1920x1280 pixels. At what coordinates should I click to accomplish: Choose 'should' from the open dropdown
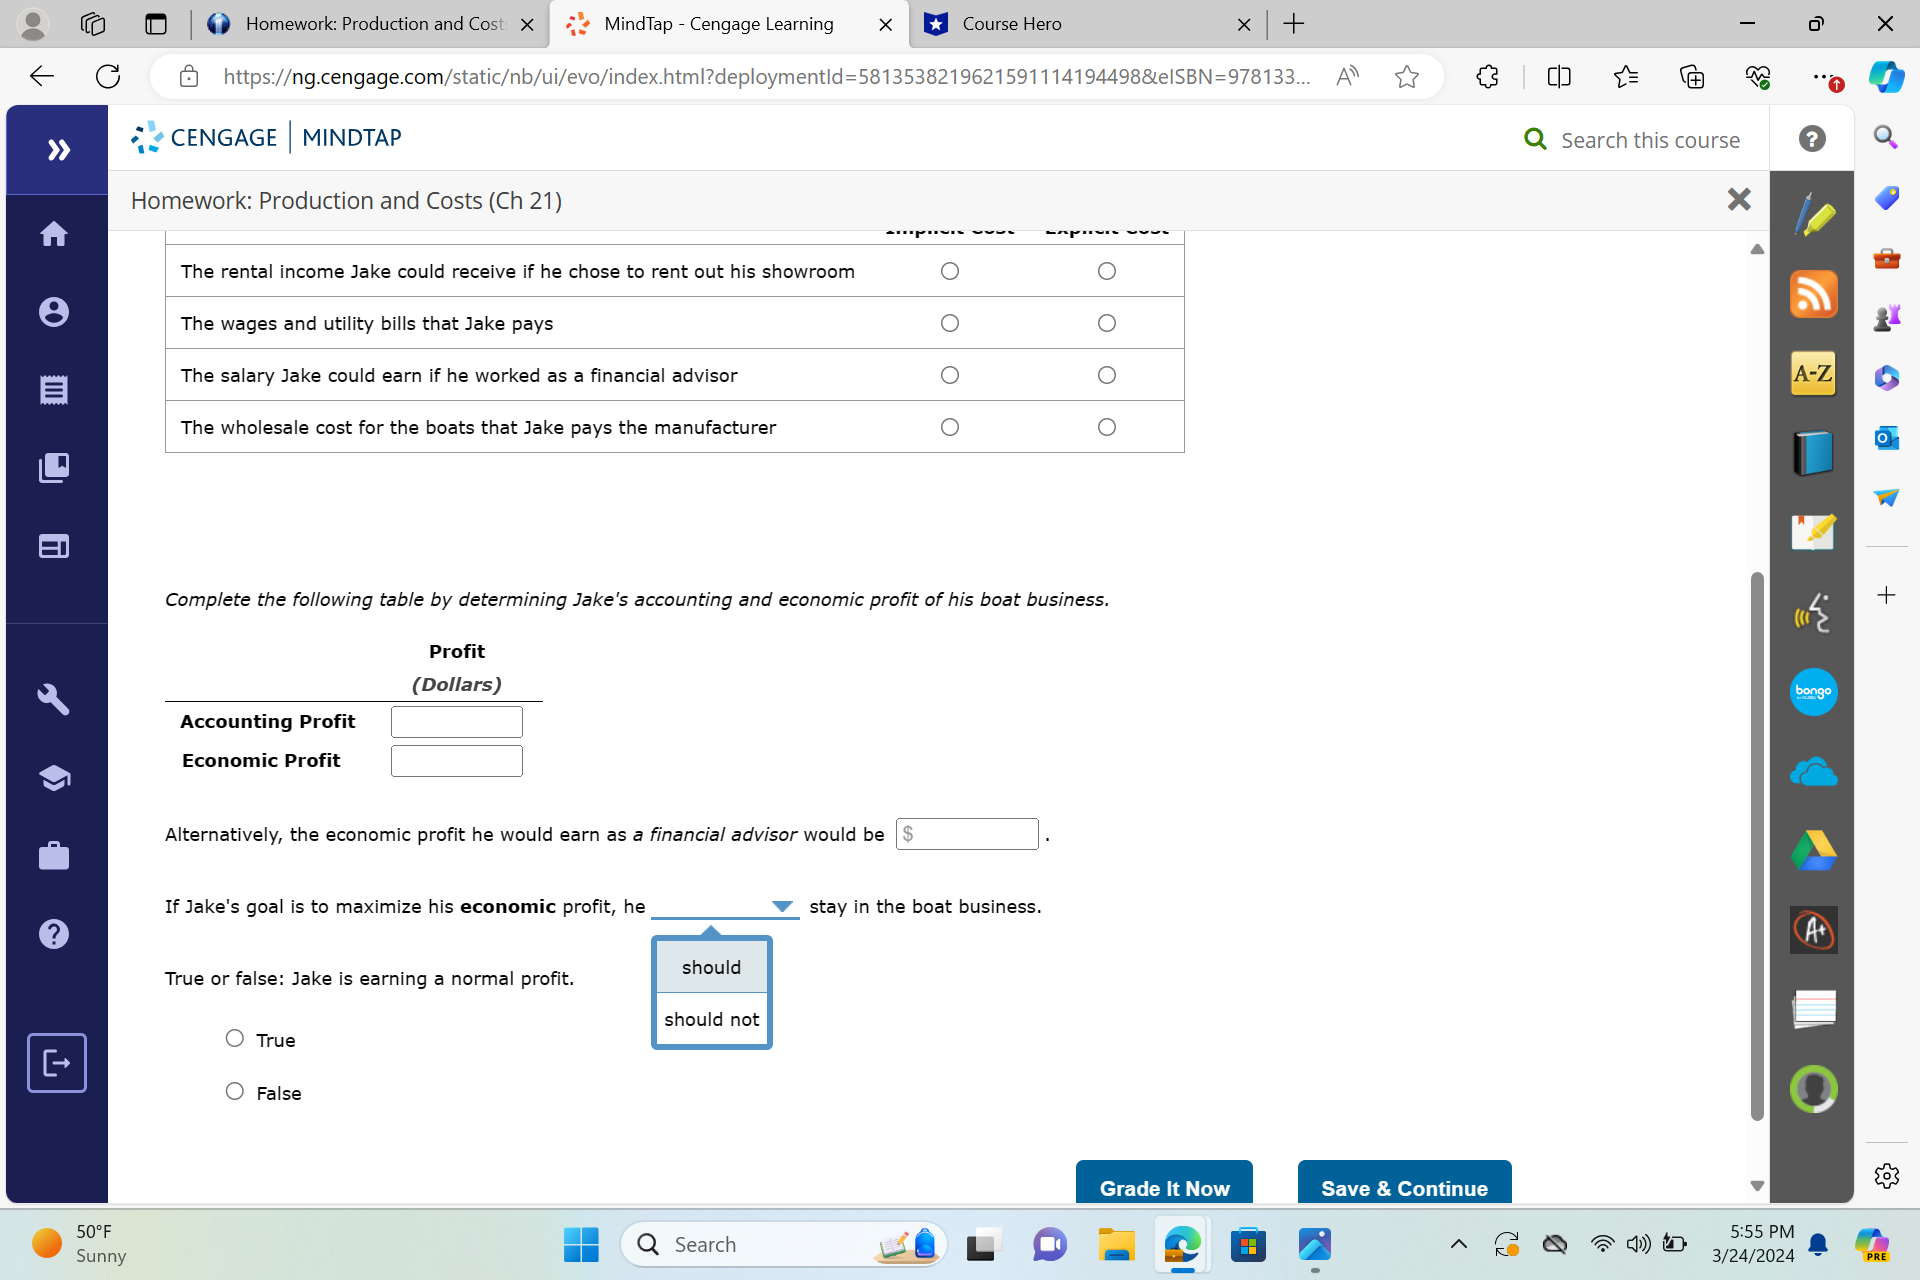710,966
